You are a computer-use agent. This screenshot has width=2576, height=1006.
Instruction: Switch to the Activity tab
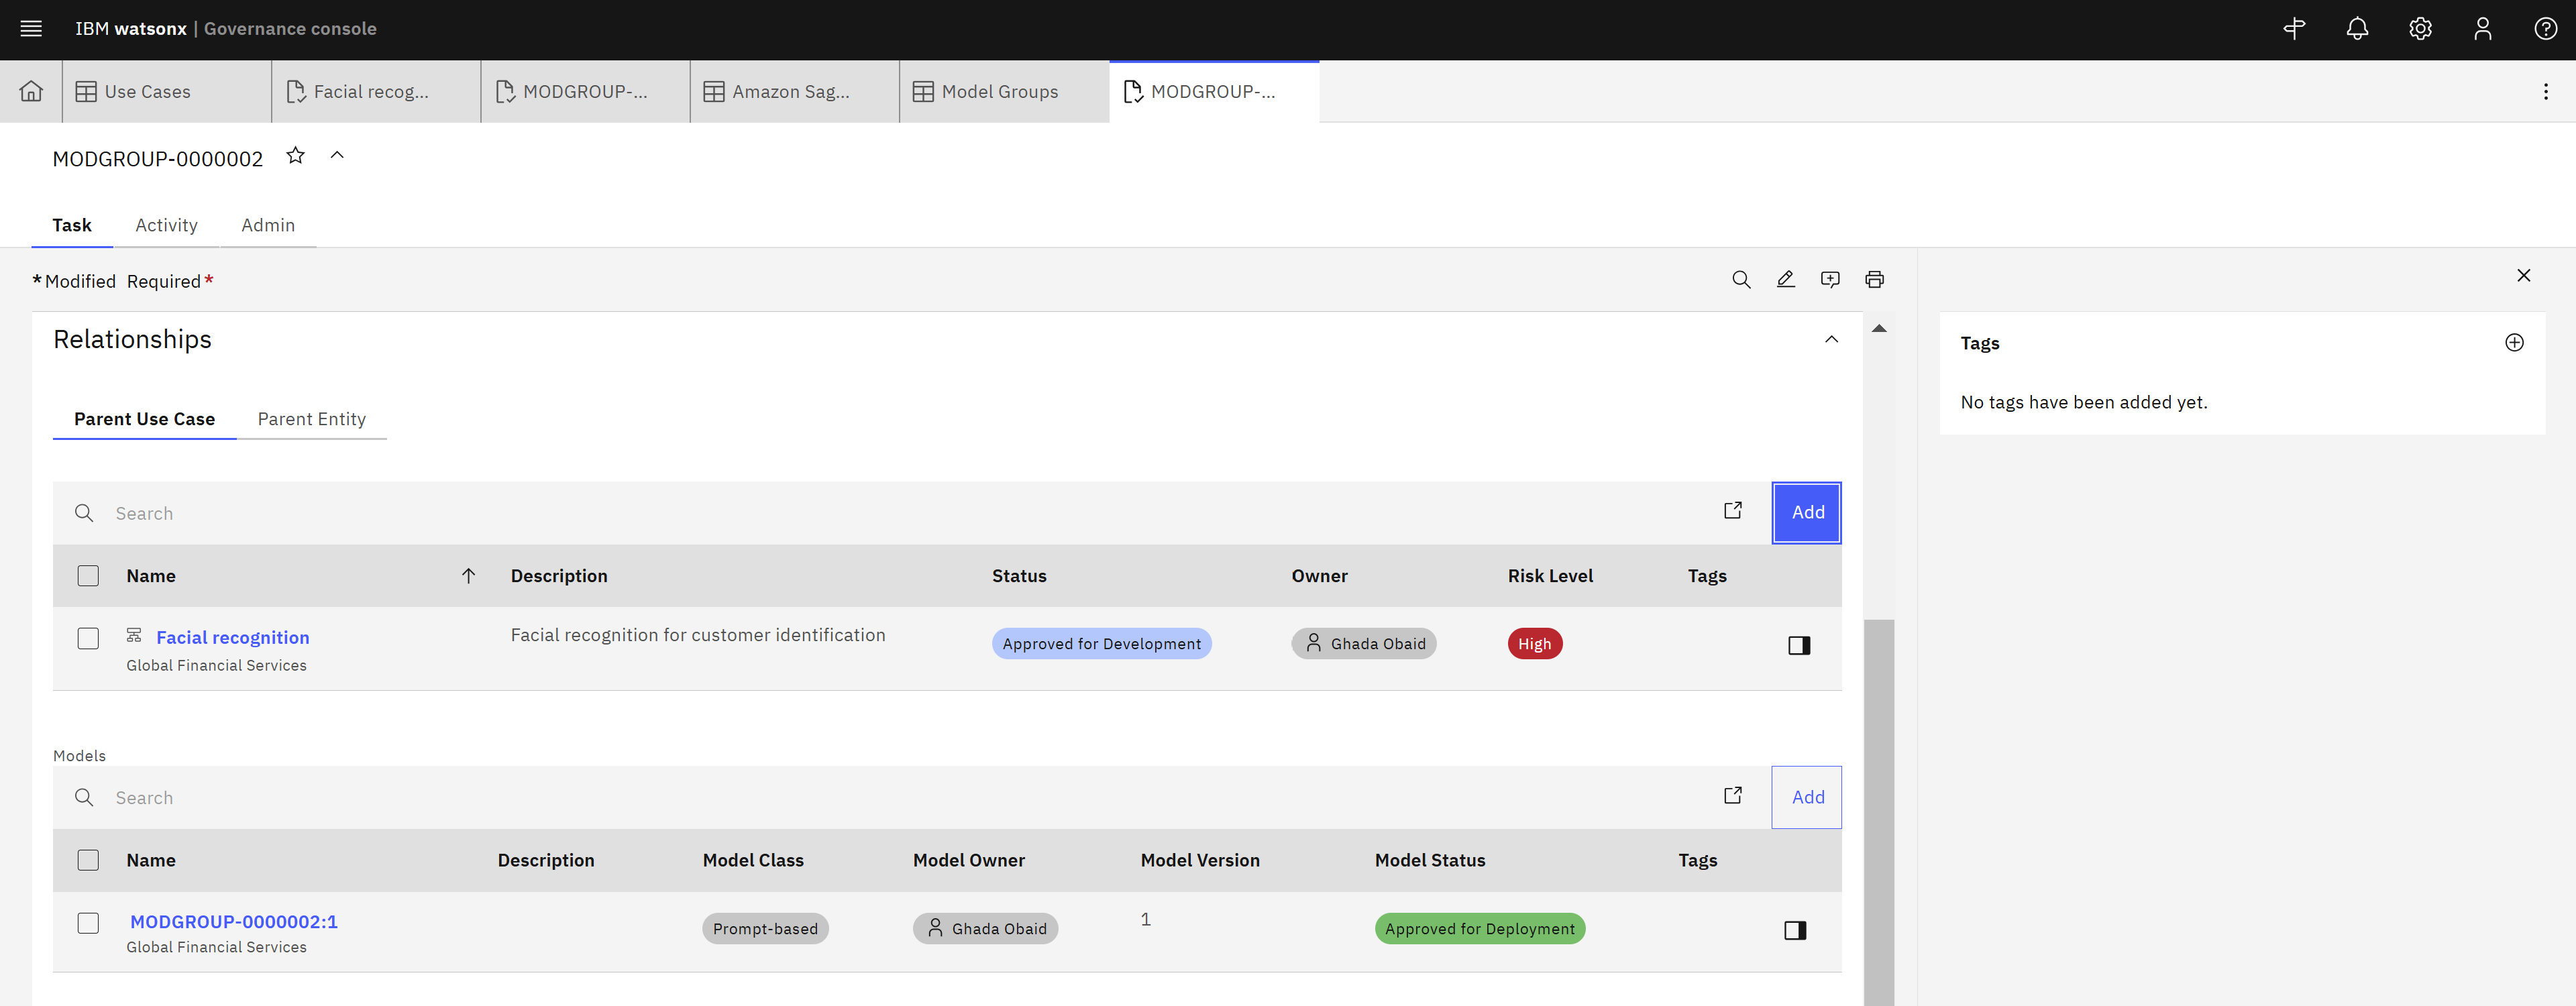click(x=166, y=225)
